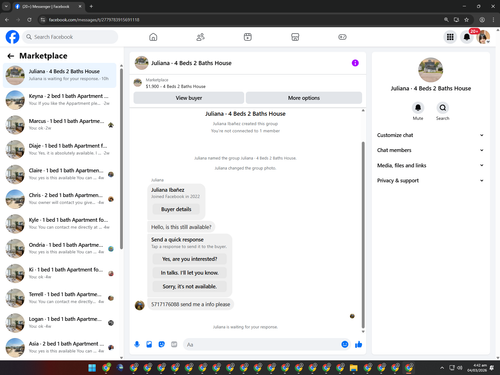Open Claire - 1 bed 1 bath chat
500x375 pixels.
[x=60, y=174]
